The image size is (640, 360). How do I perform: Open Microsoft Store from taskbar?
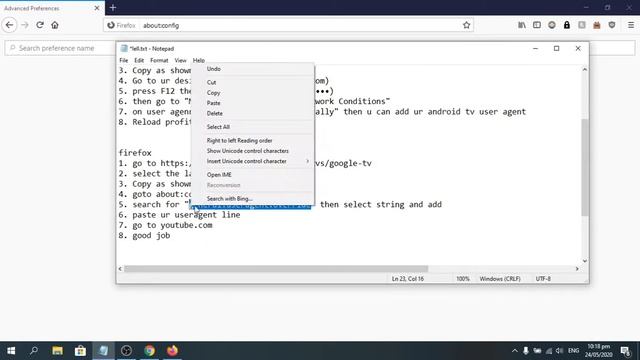point(80,351)
